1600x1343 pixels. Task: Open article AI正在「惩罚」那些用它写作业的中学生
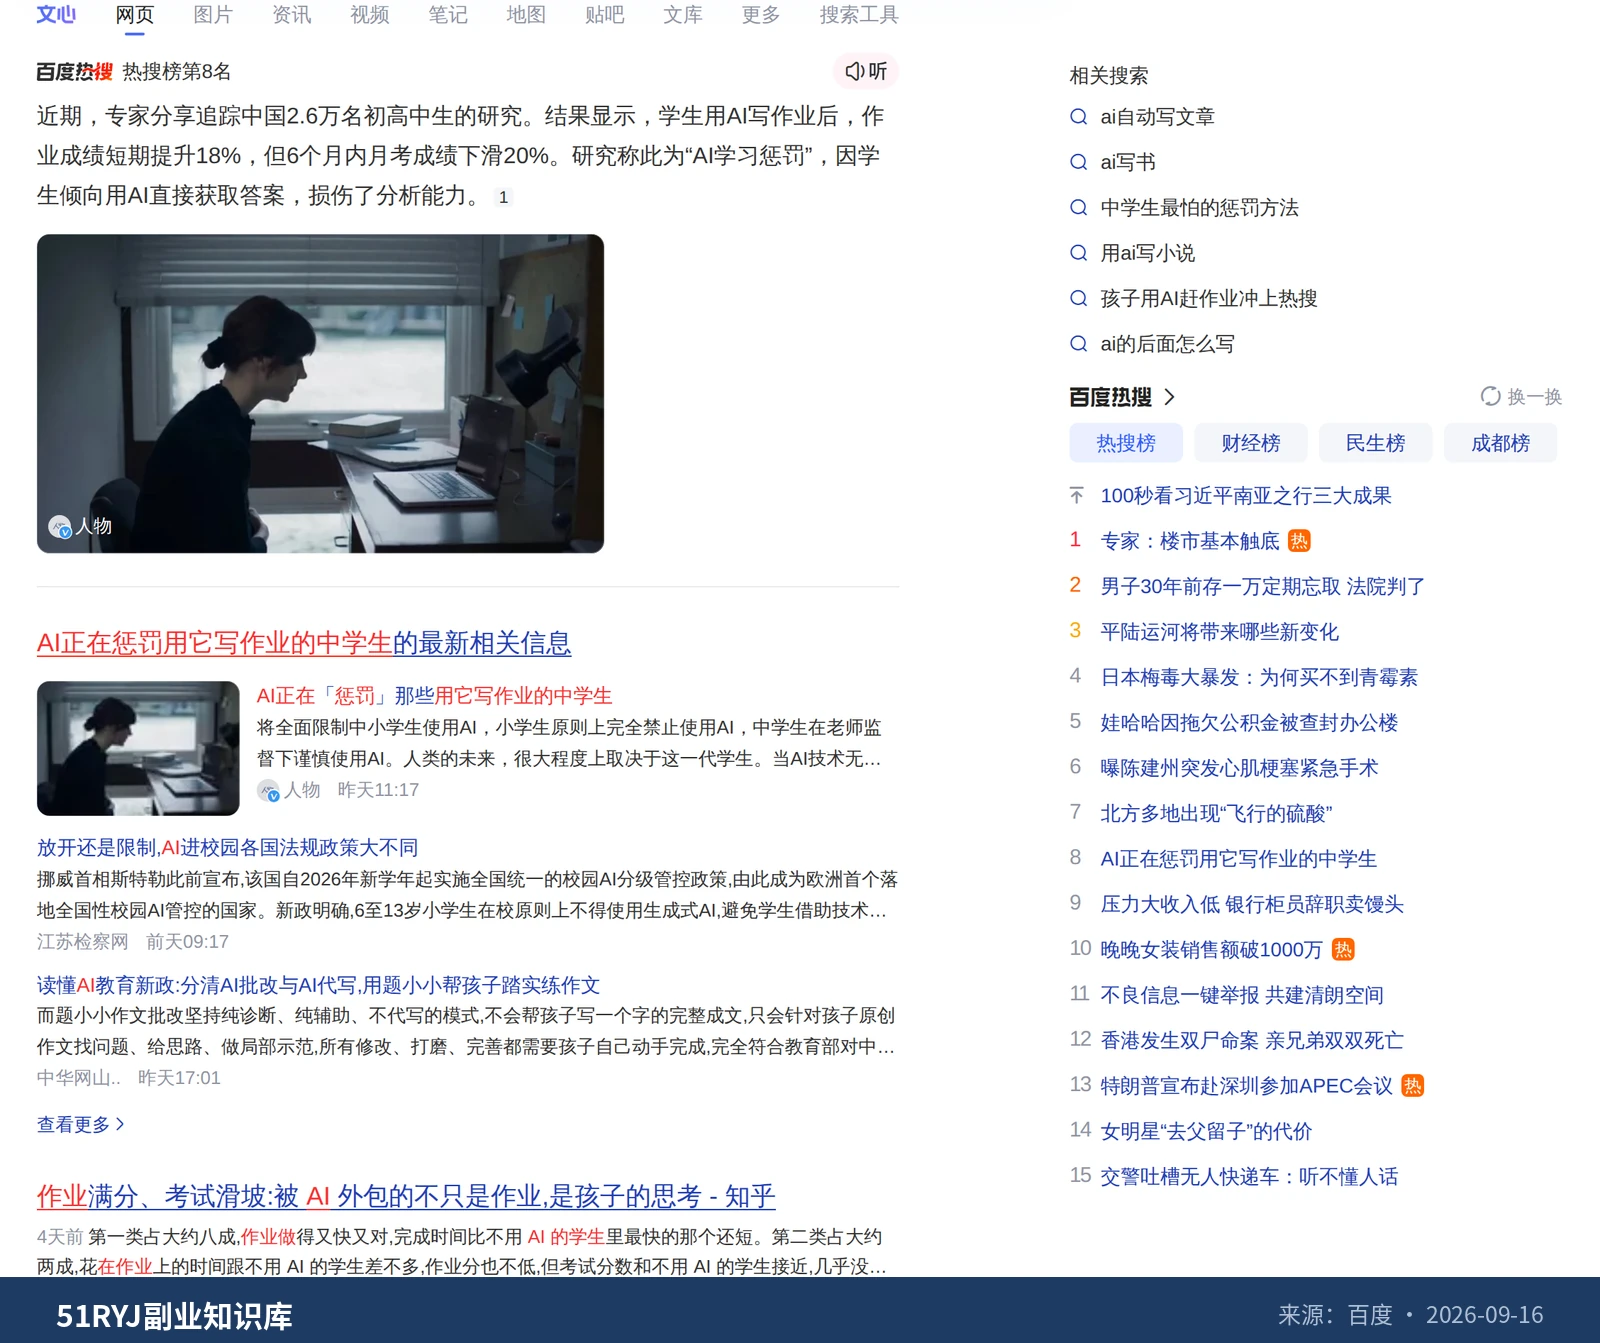(x=434, y=695)
